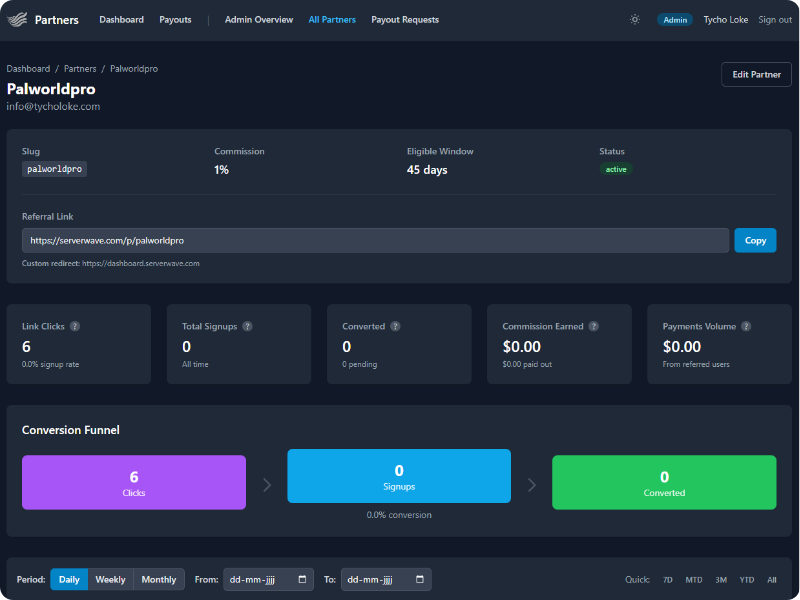Viewport: 800px width, 600px height.
Task: Click the Edit Partner button
Action: point(756,74)
